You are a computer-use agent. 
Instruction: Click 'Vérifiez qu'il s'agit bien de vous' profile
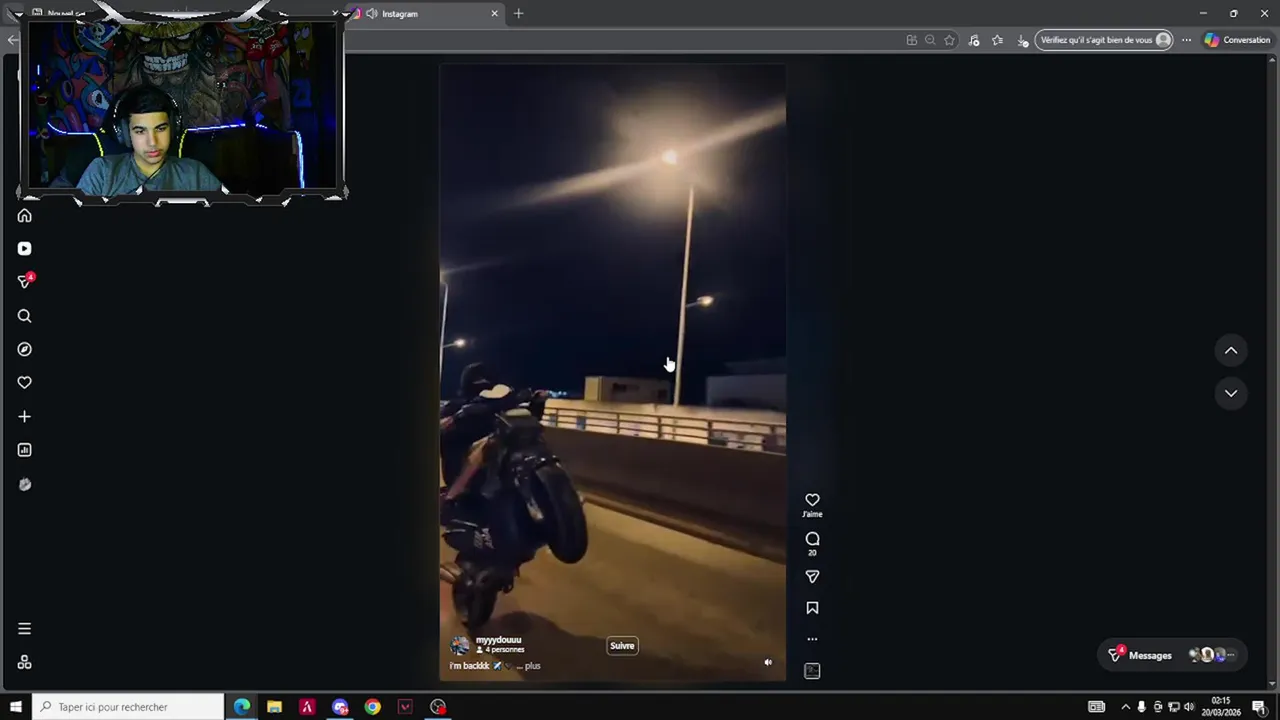(x=1104, y=40)
